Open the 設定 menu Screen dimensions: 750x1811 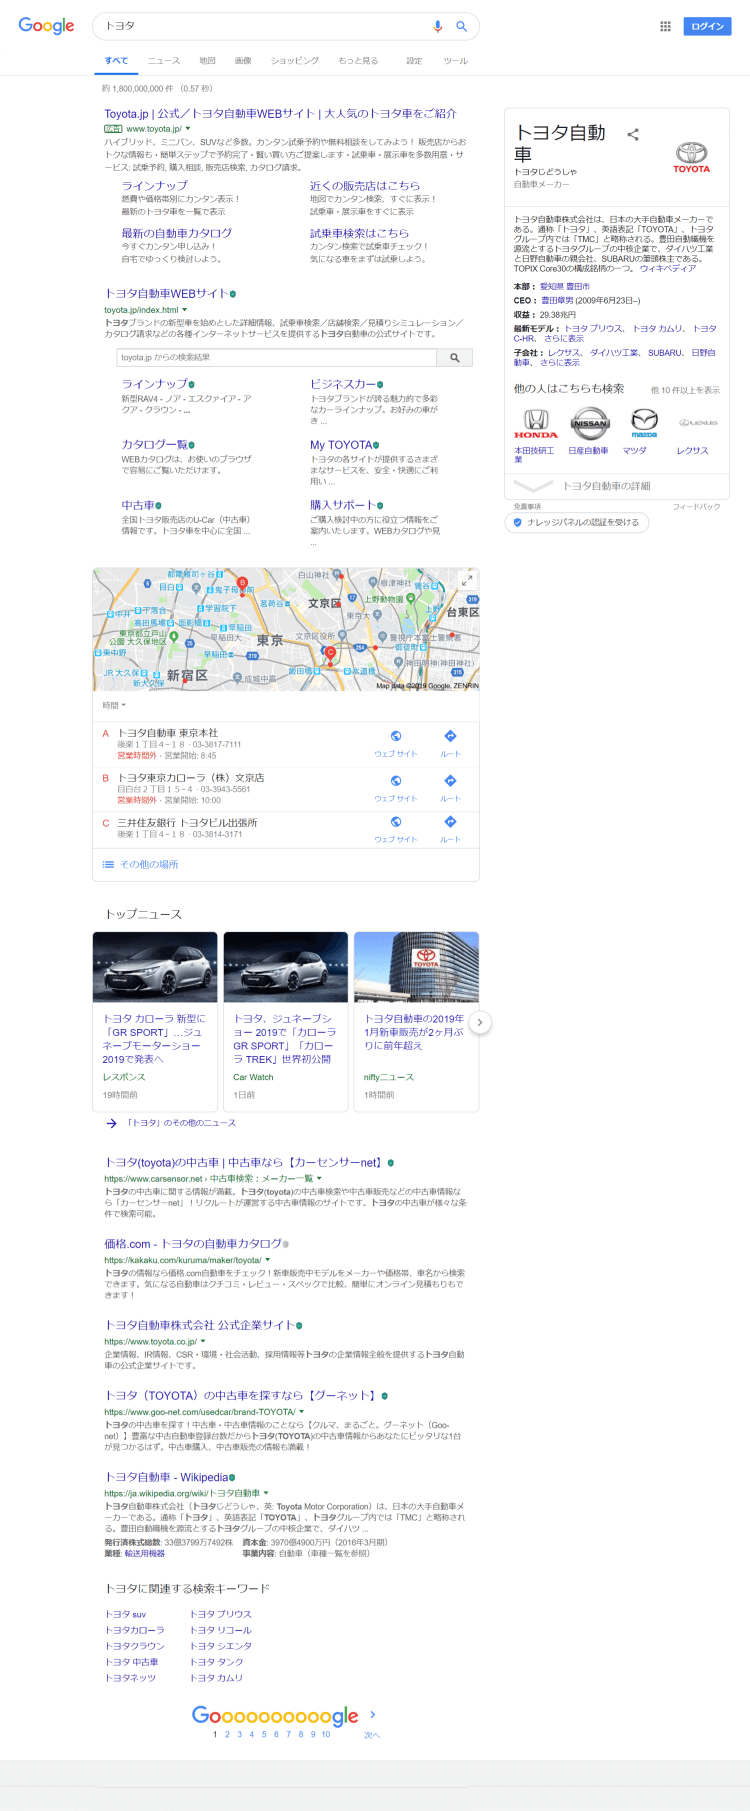414,61
